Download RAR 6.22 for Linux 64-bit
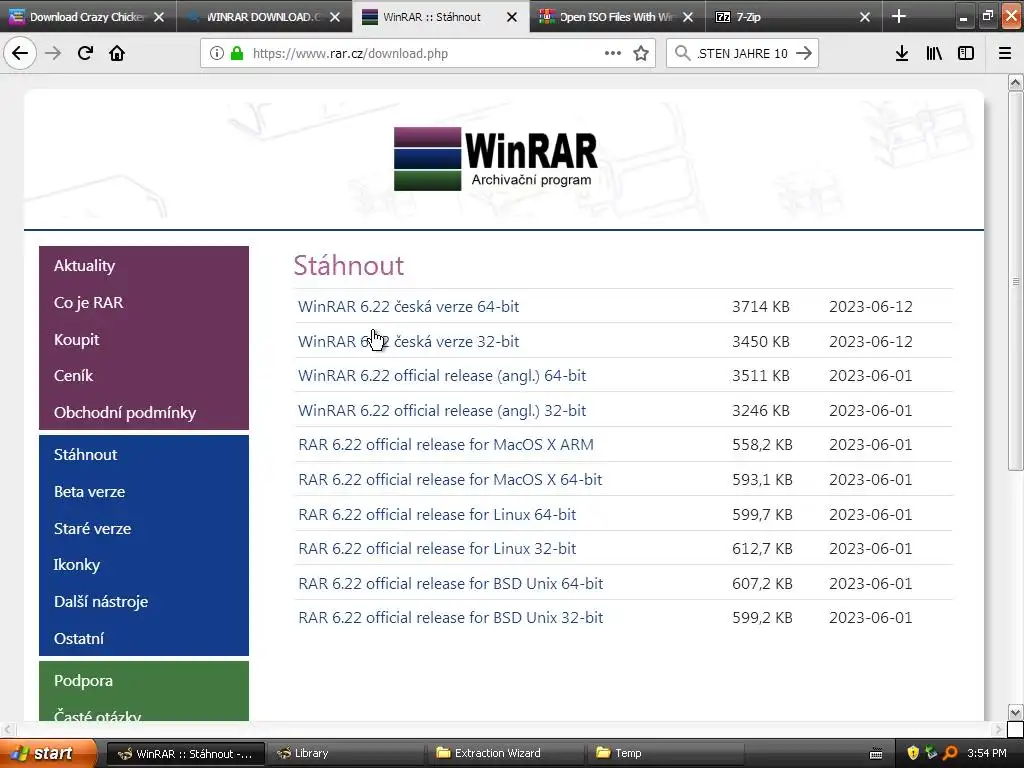The image size is (1024, 768). pyautogui.click(x=437, y=515)
